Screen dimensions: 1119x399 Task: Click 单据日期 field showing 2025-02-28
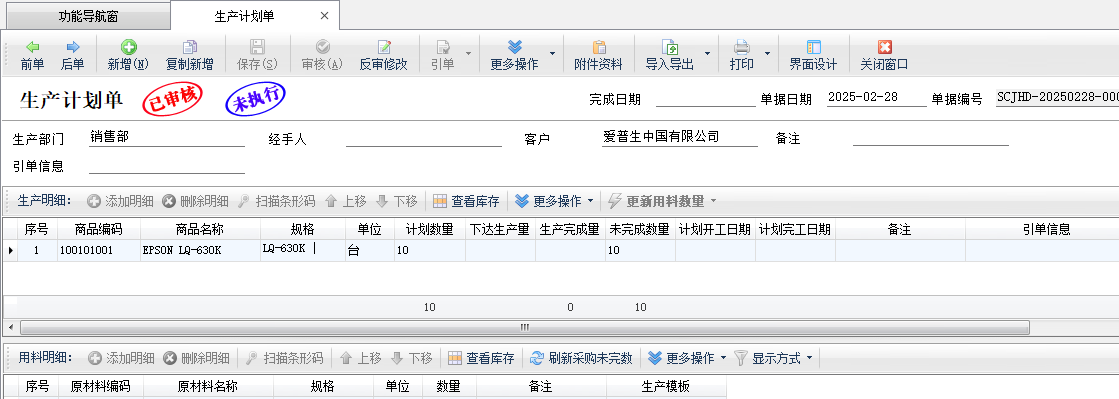click(x=876, y=98)
